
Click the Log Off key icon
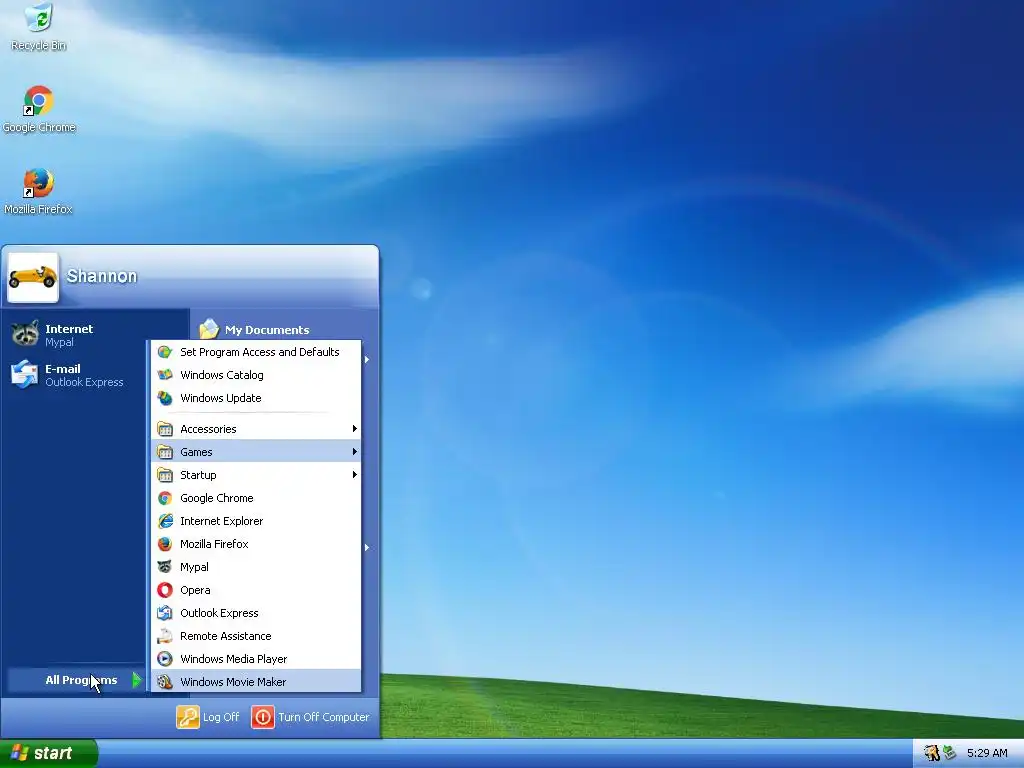[x=187, y=717]
